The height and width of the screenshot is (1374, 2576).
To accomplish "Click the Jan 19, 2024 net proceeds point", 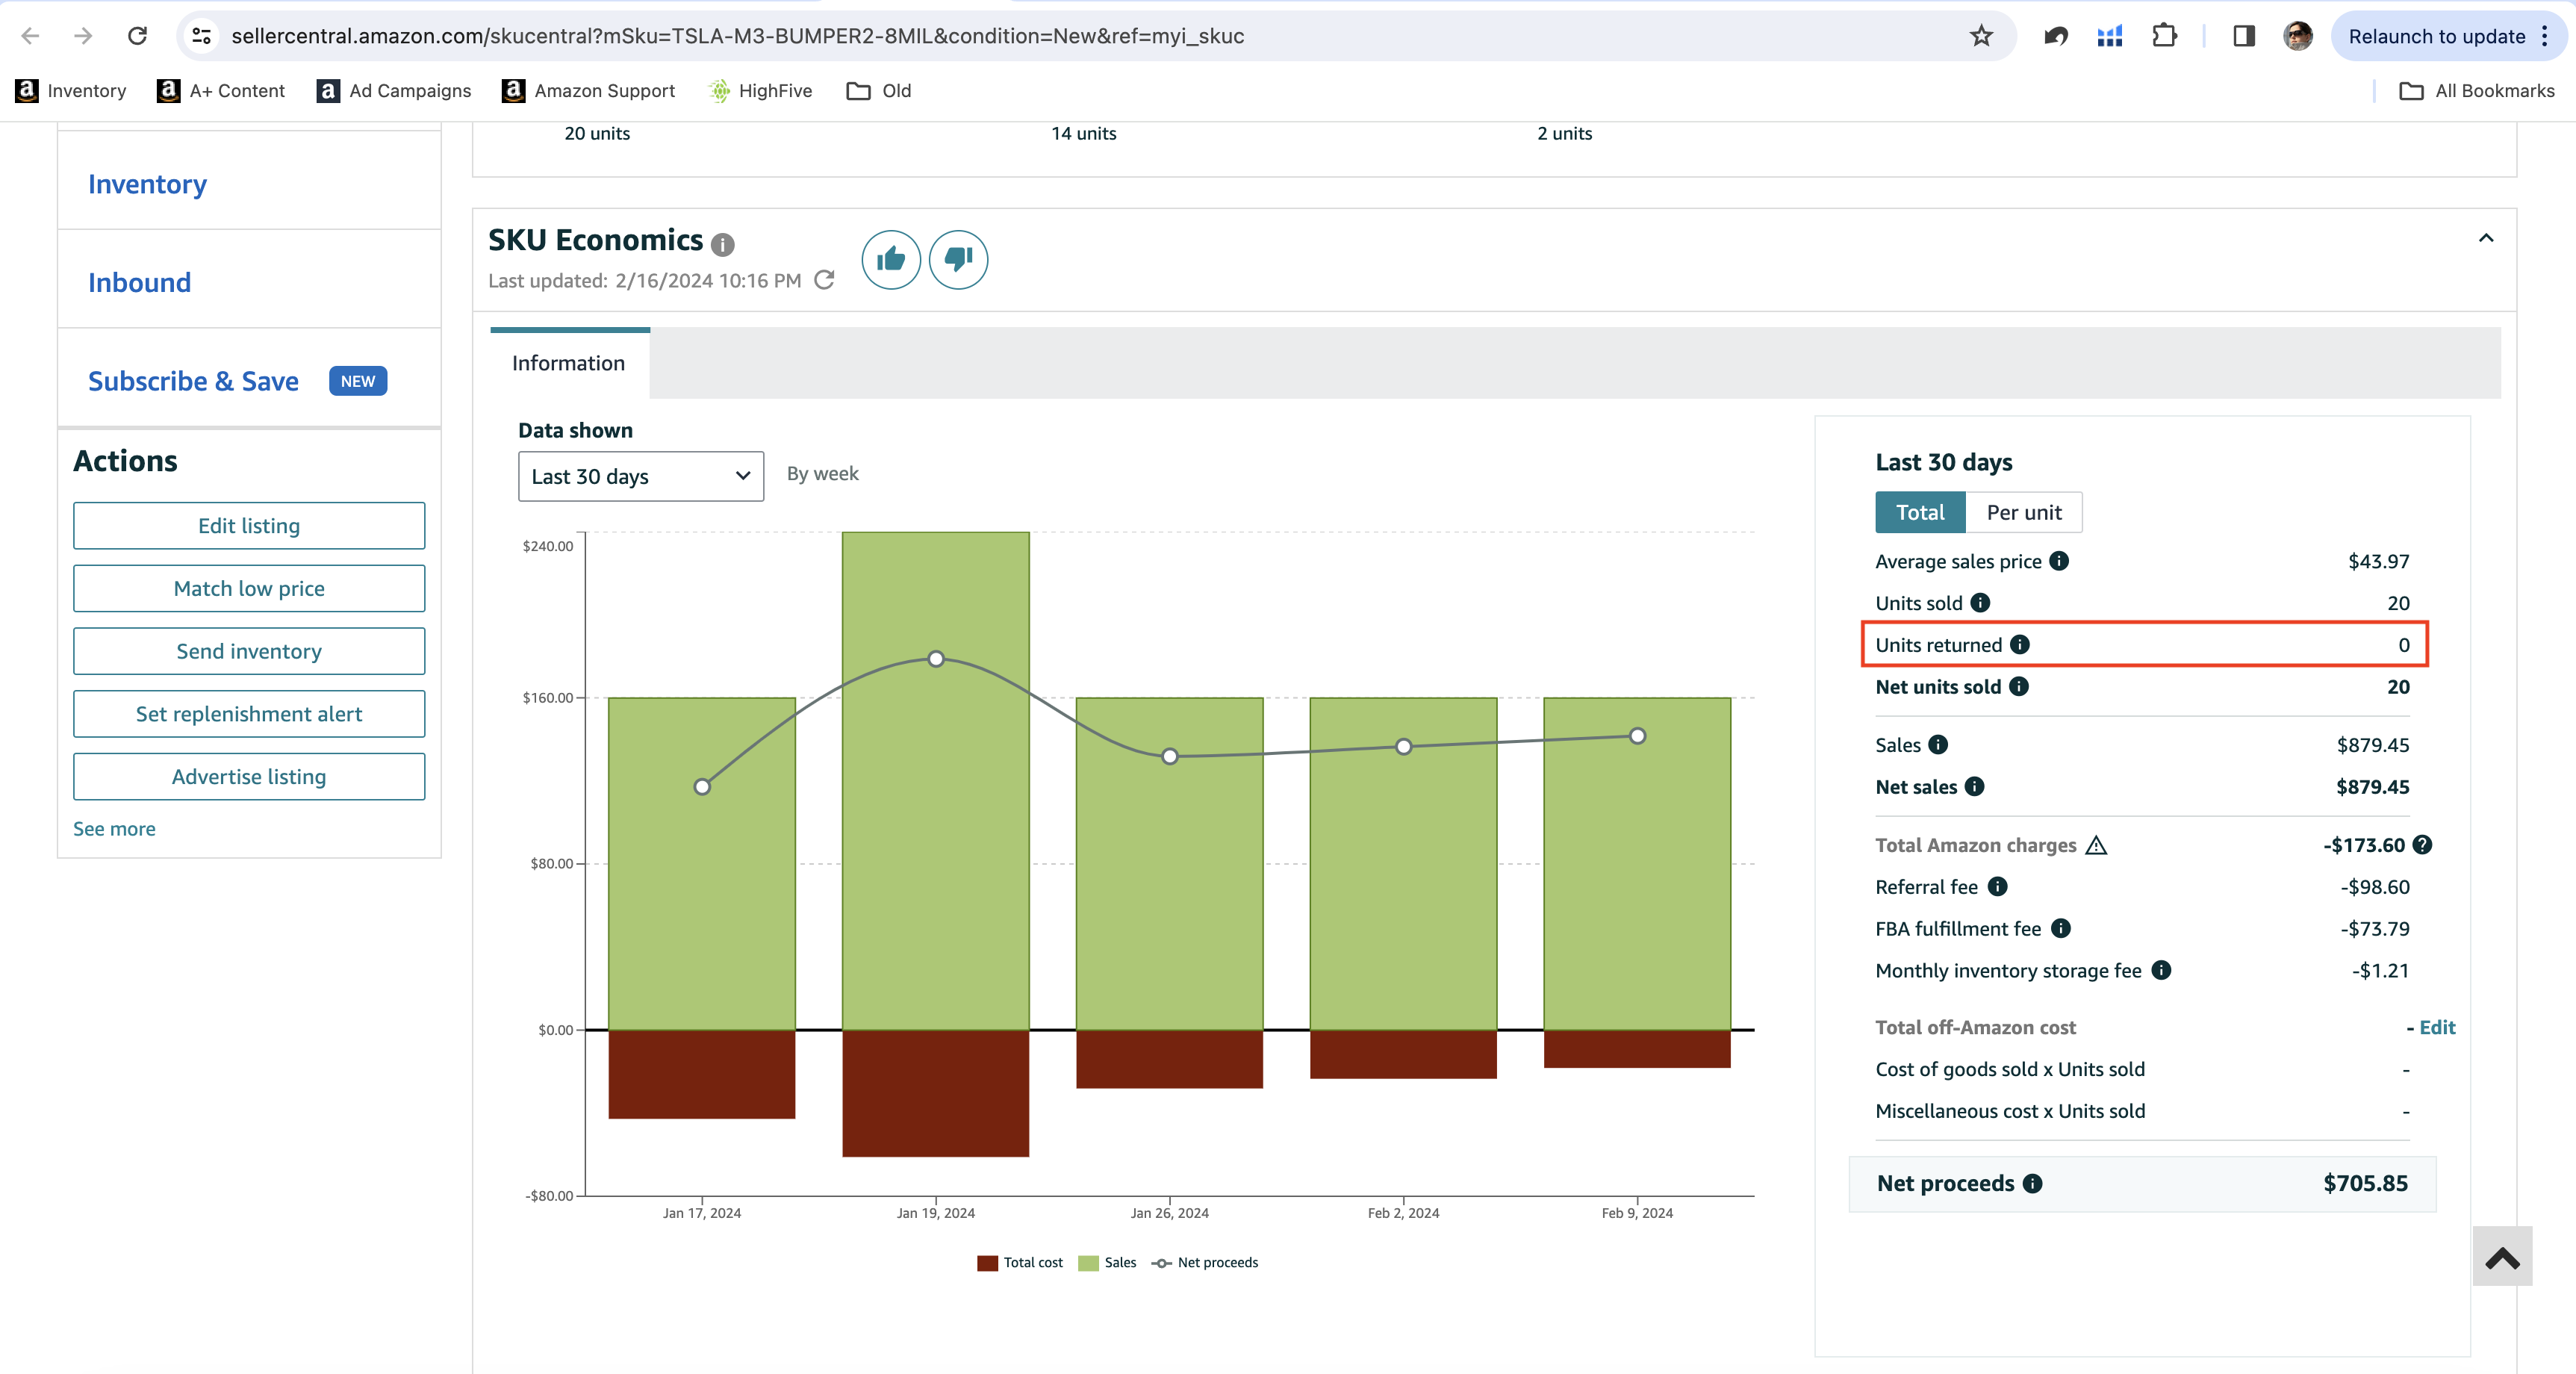I will [935, 659].
